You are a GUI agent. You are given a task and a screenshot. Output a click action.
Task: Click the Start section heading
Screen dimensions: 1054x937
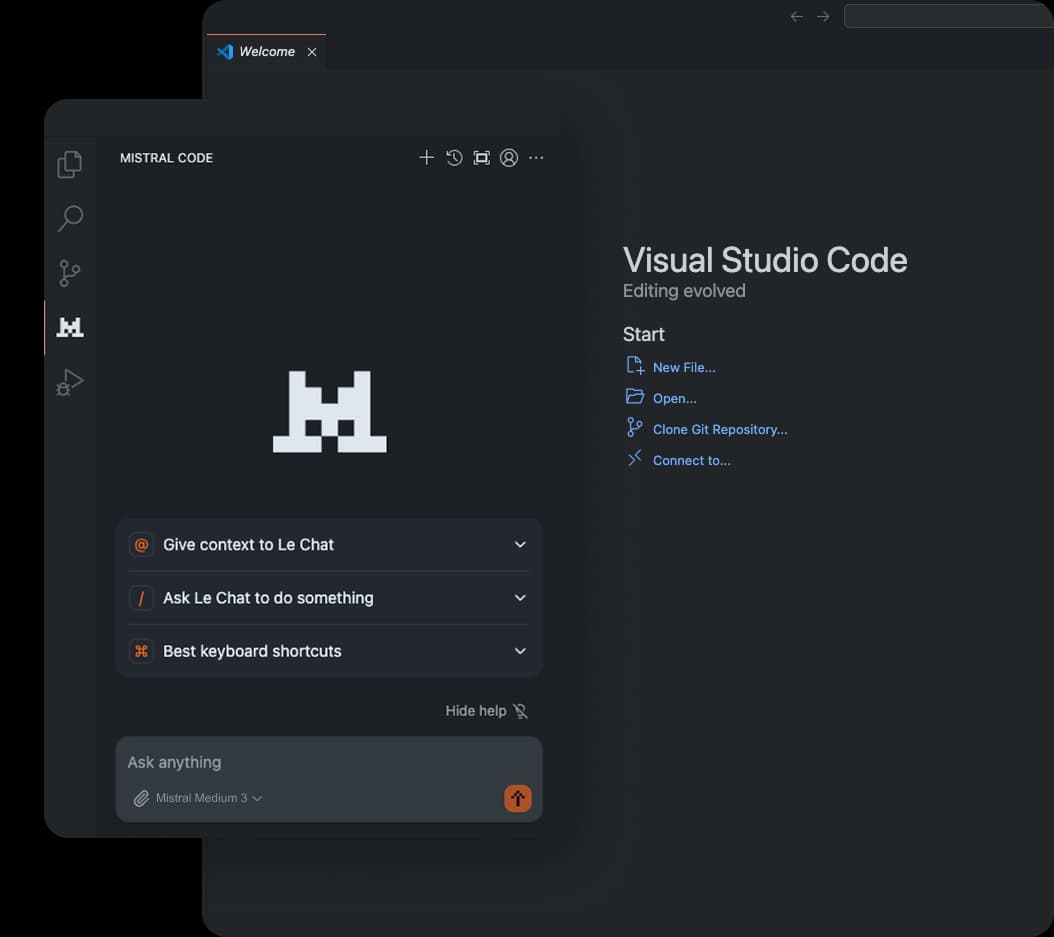pos(643,335)
